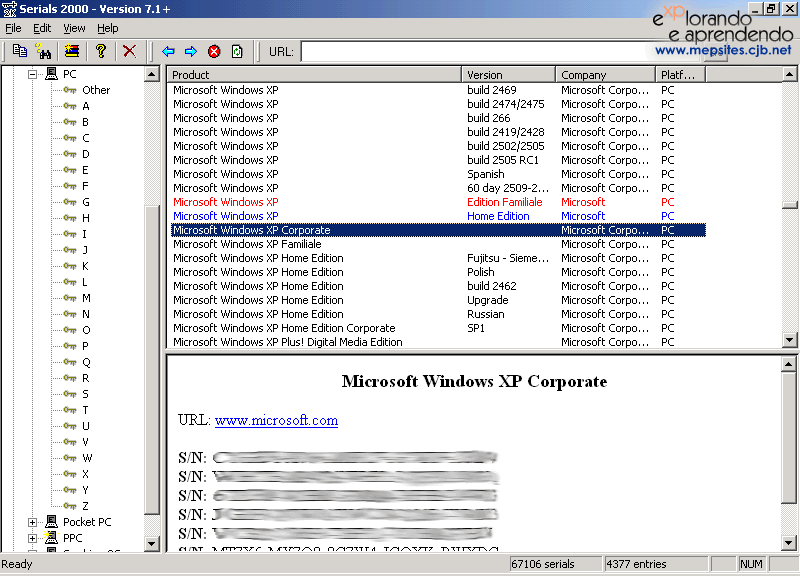
Task: Expand the PPC tree node
Action: [33, 538]
